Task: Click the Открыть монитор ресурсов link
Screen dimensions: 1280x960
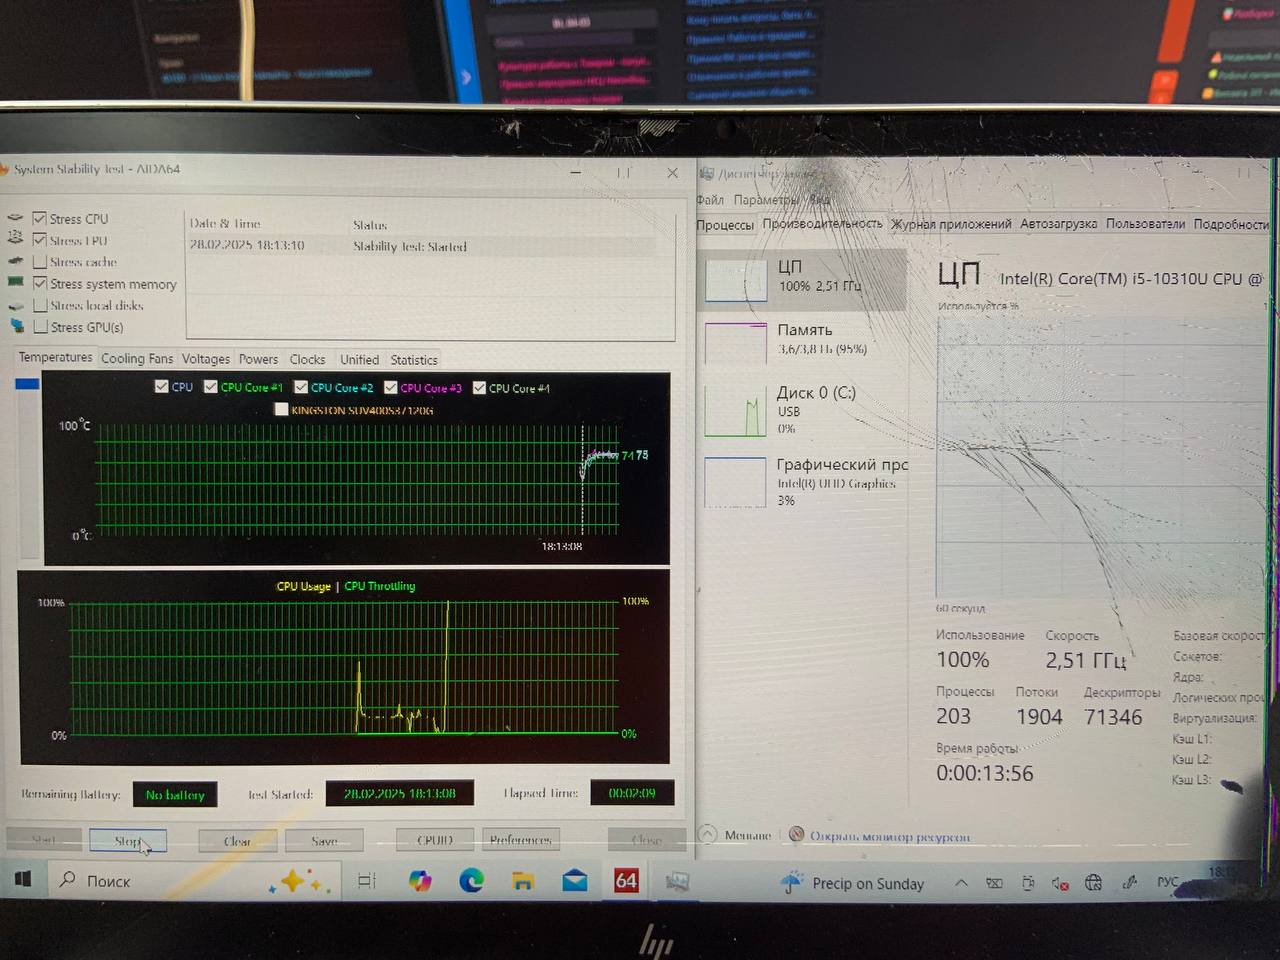Action: [x=889, y=836]
